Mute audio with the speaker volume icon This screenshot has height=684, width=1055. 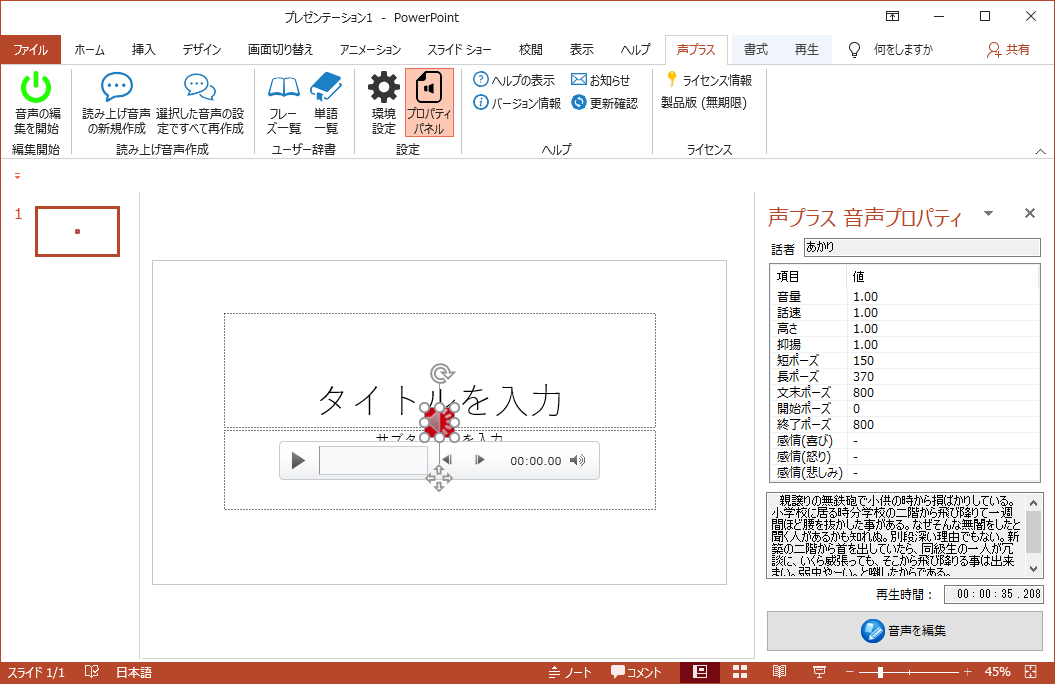click(x=577, y=460)
